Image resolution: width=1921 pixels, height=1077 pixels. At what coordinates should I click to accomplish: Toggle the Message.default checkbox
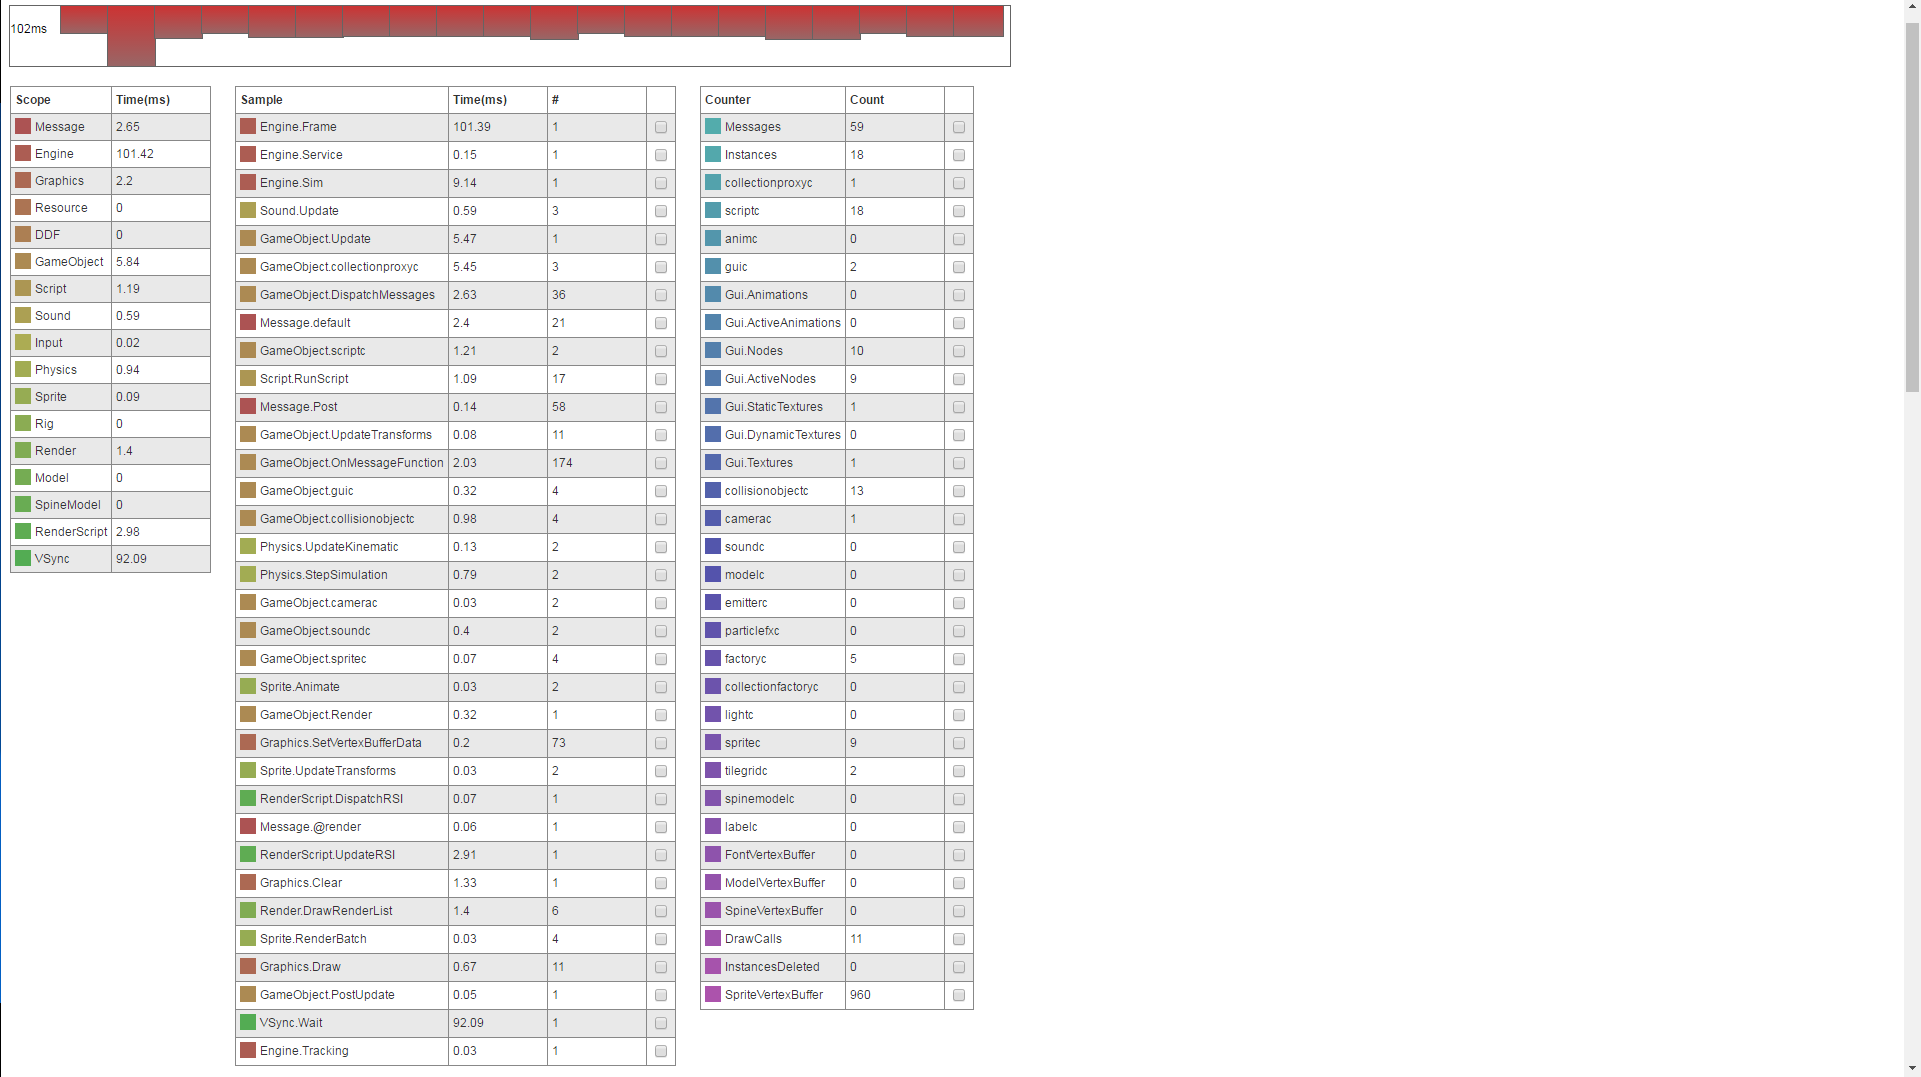tap(661, 323)
